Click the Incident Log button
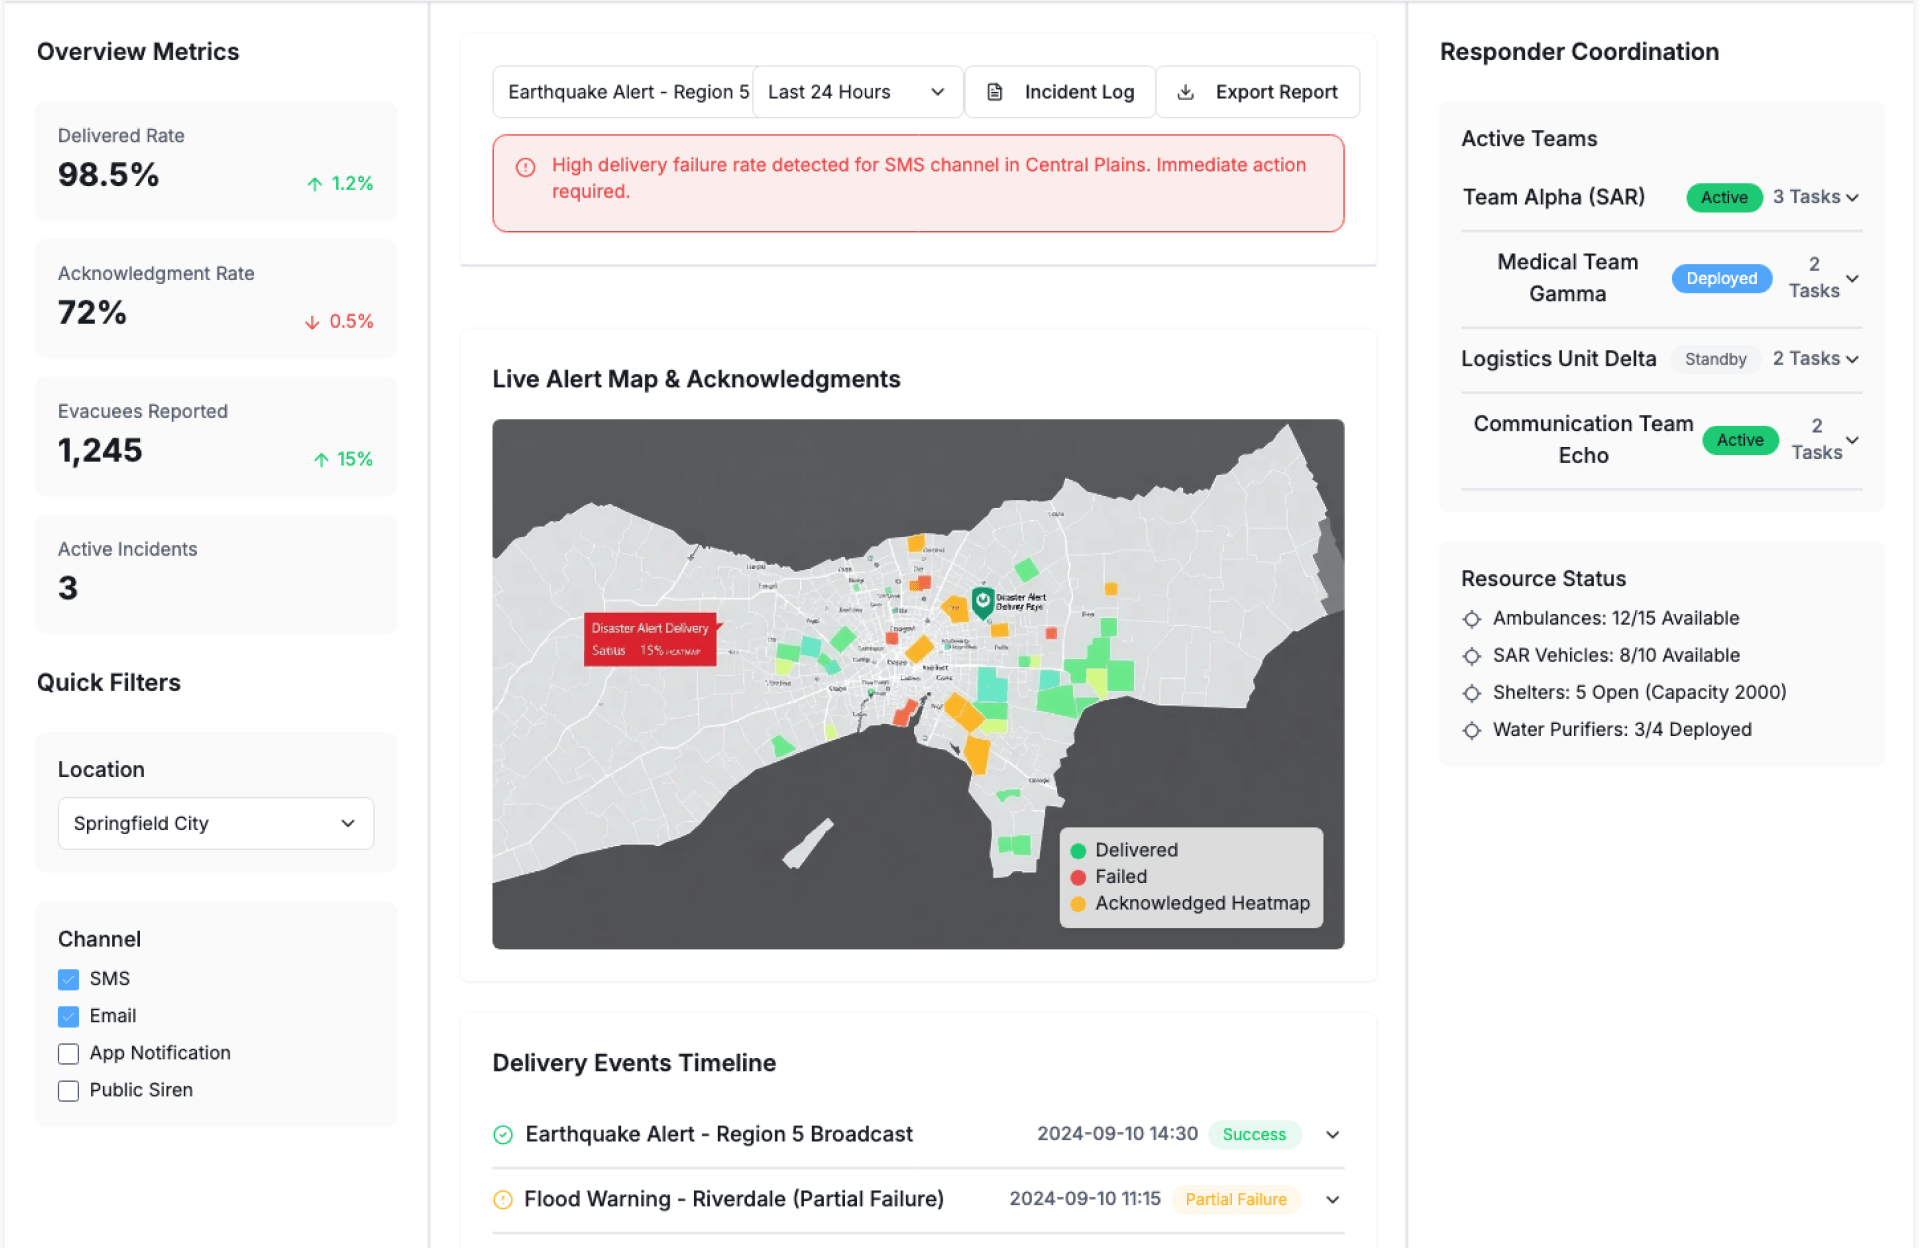 1060,92
